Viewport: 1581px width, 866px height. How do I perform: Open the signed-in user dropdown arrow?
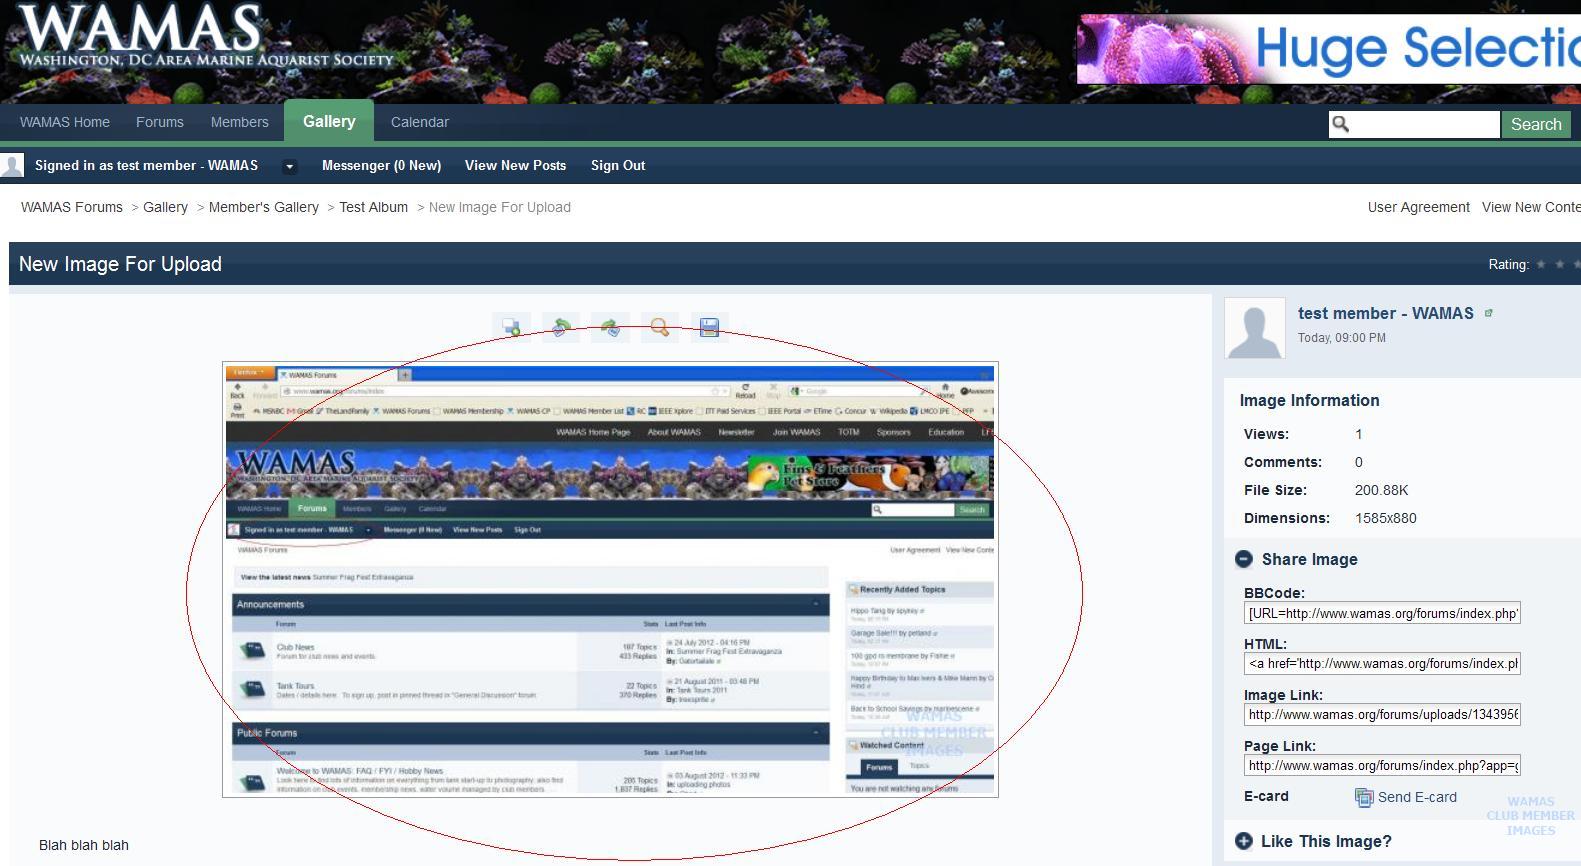tap(290, 166)
